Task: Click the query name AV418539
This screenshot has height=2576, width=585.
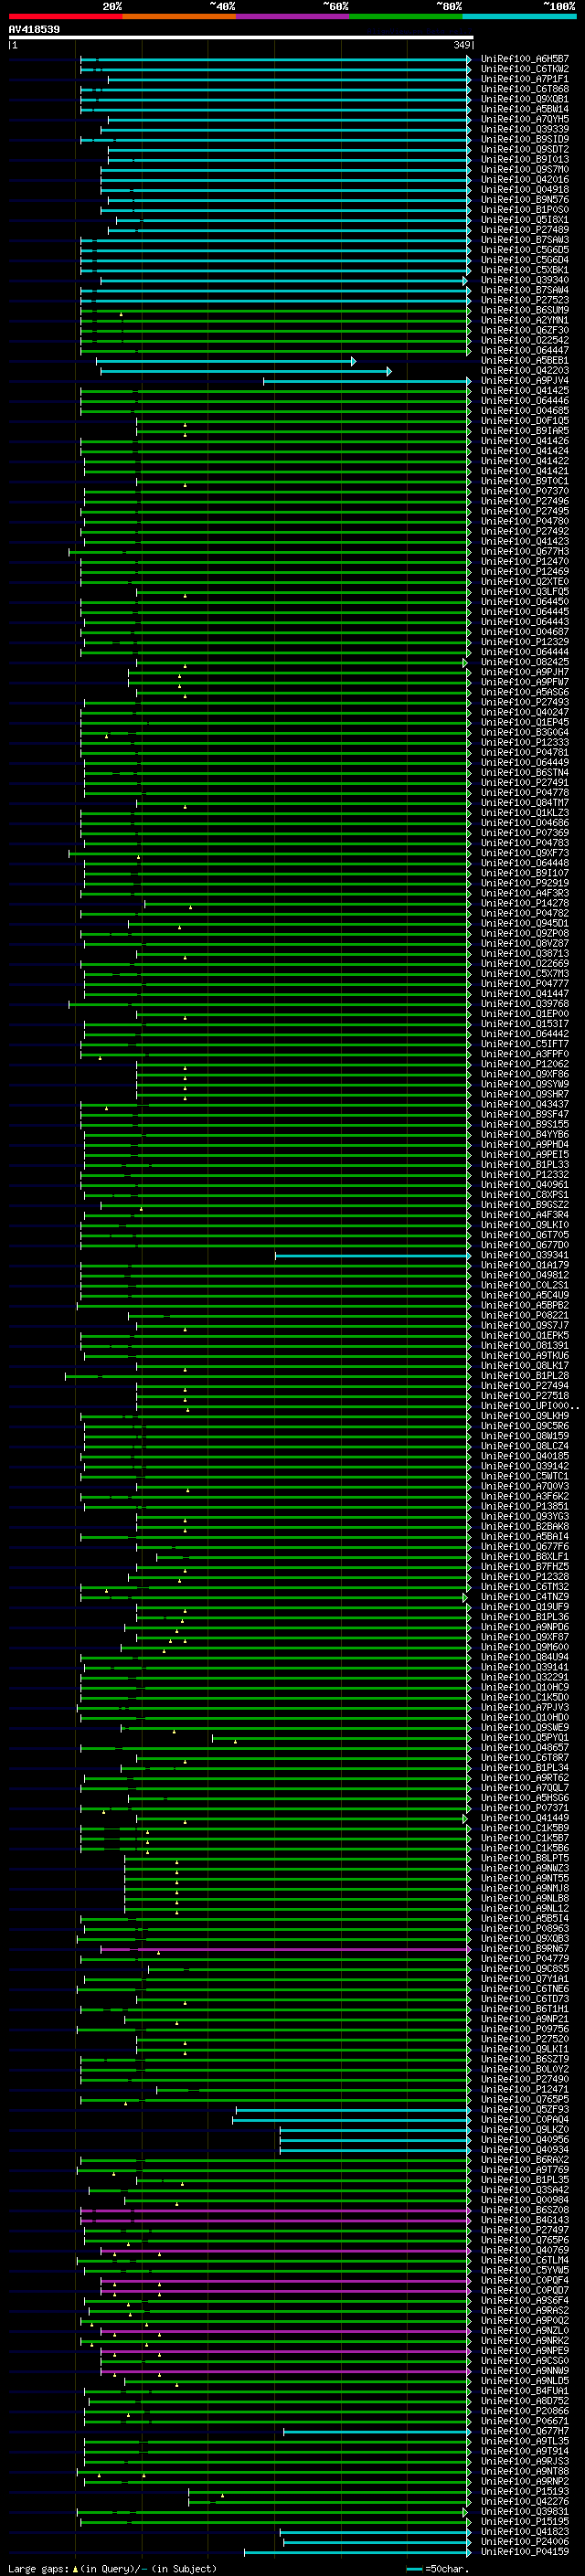Action: (x=34, y=29)
